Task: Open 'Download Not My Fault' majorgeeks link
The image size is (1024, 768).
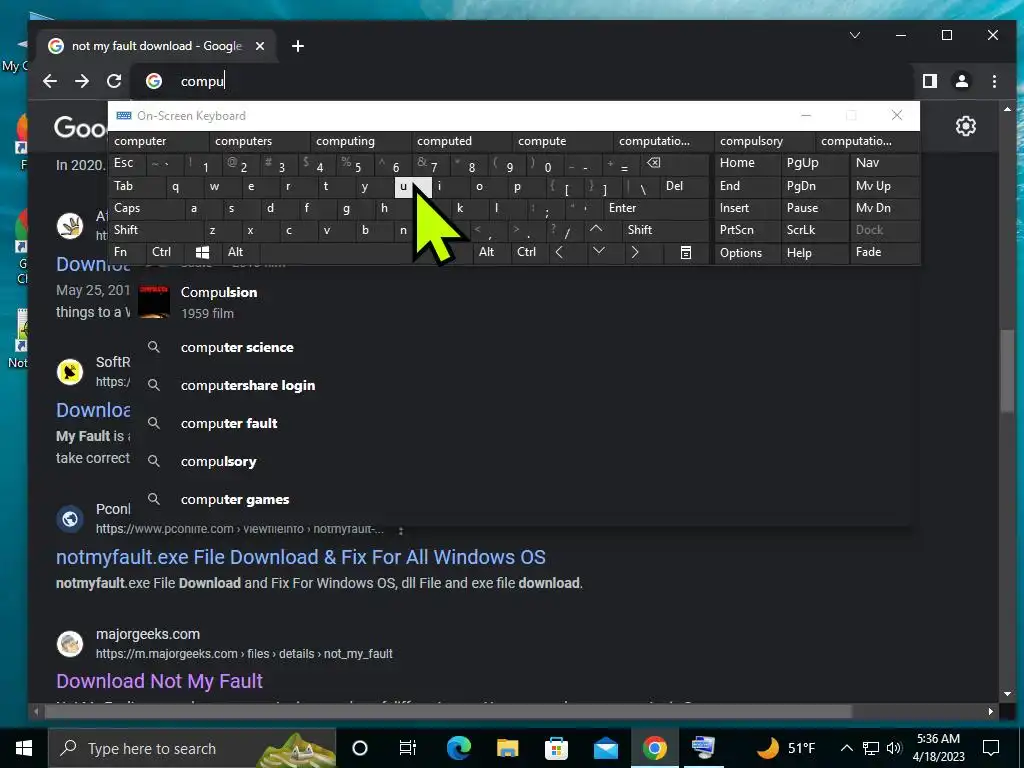Action: (159, 681)
